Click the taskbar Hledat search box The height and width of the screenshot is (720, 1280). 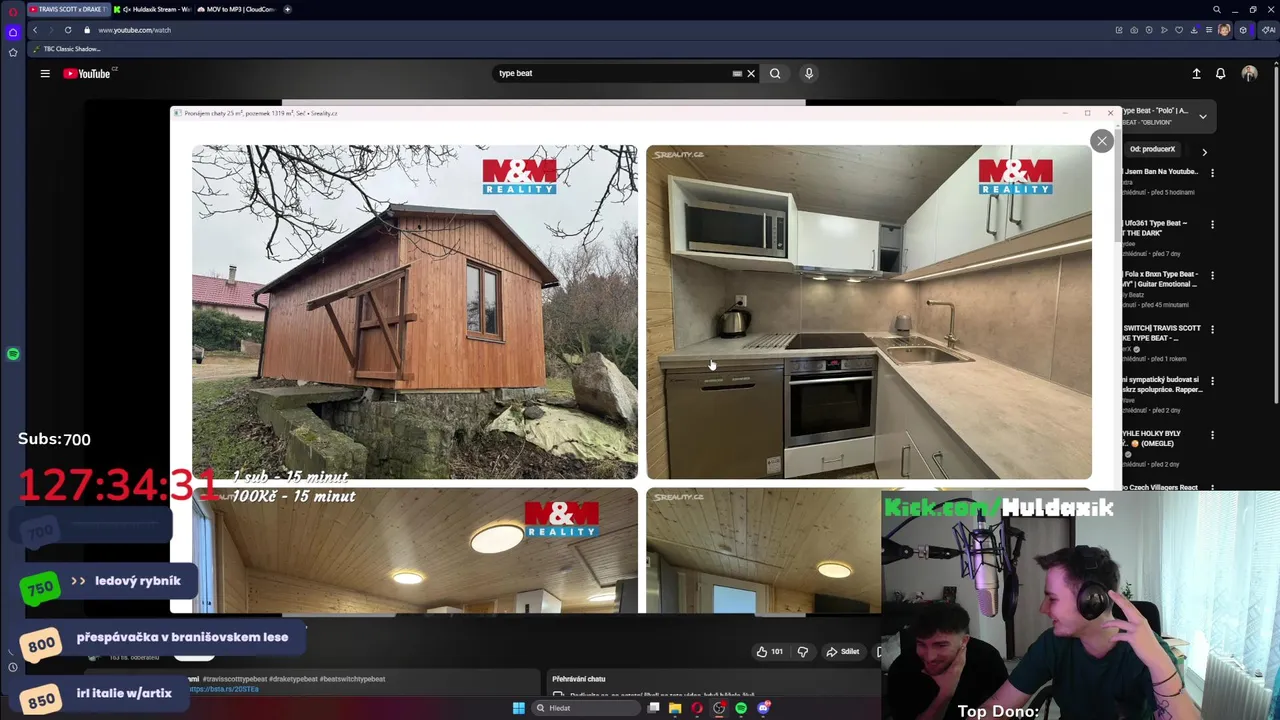[586, 708]
